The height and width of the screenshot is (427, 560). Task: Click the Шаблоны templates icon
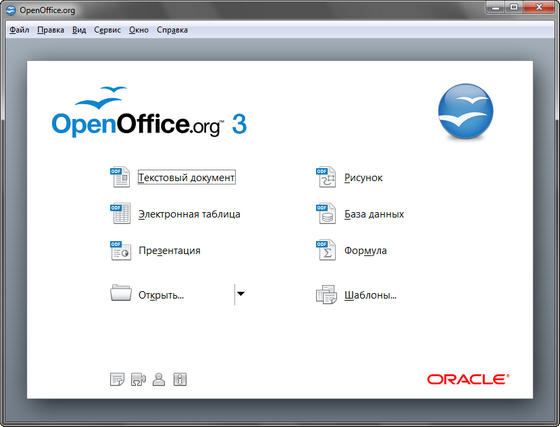[x=326, y=295]
